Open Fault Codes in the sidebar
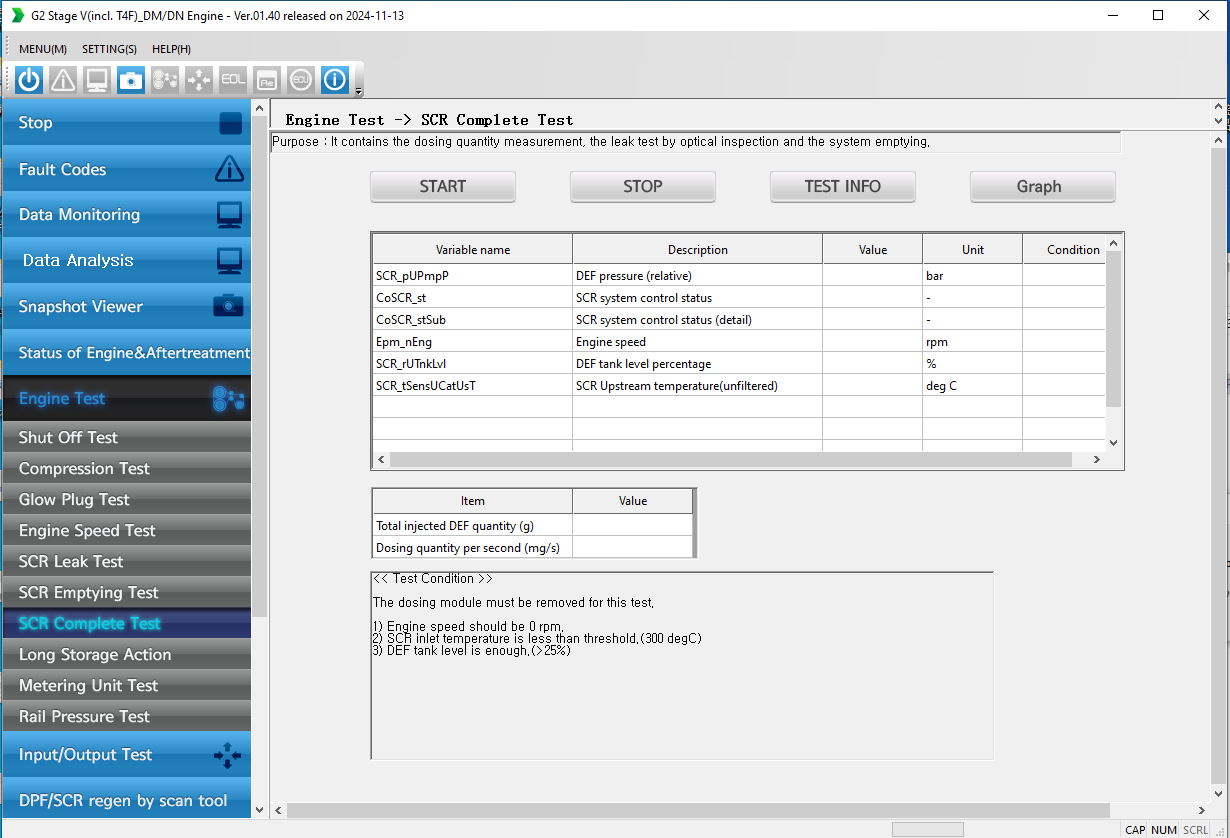The height and width of the screenshot is (838, 1230). pos(126,170)
